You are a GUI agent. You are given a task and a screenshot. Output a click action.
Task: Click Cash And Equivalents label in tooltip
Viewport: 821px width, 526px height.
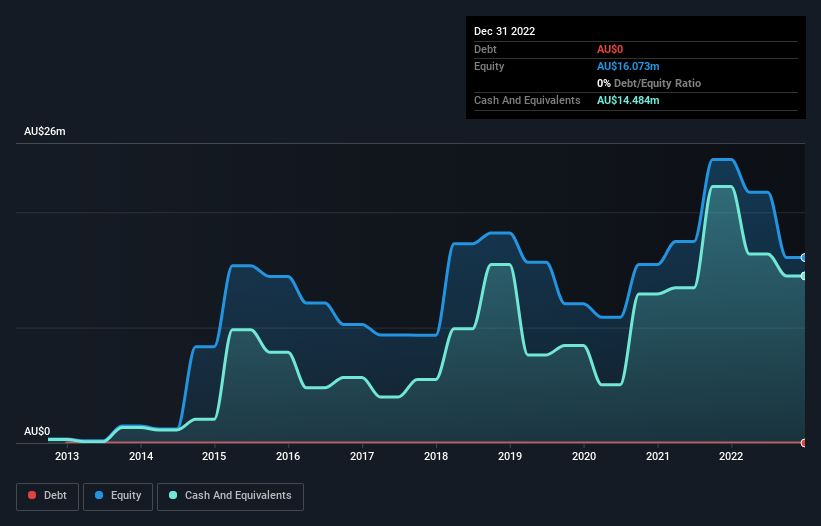click(527, 100)
